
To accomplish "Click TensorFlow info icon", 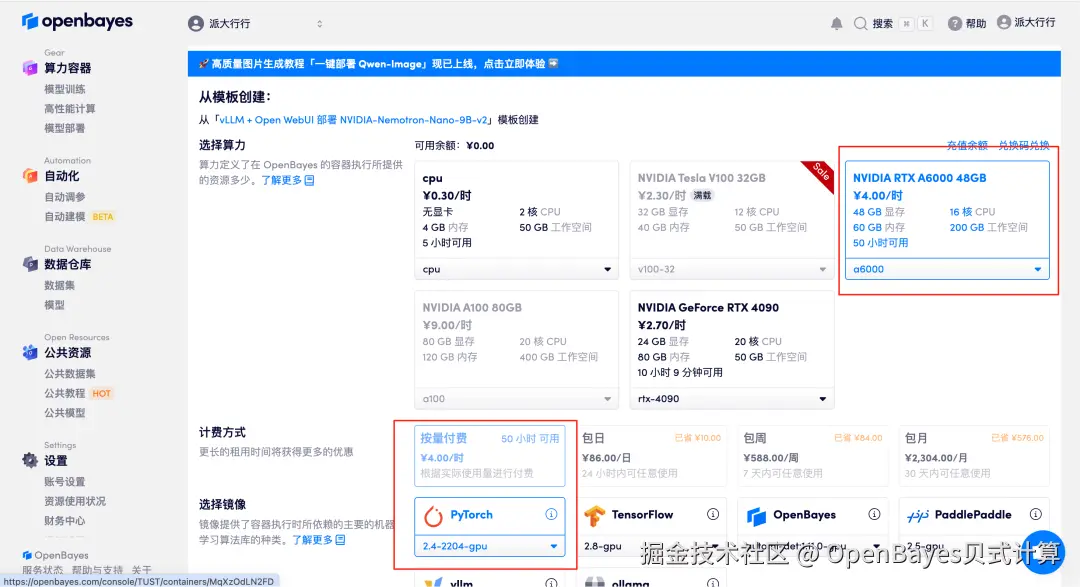I will (713, 514).
